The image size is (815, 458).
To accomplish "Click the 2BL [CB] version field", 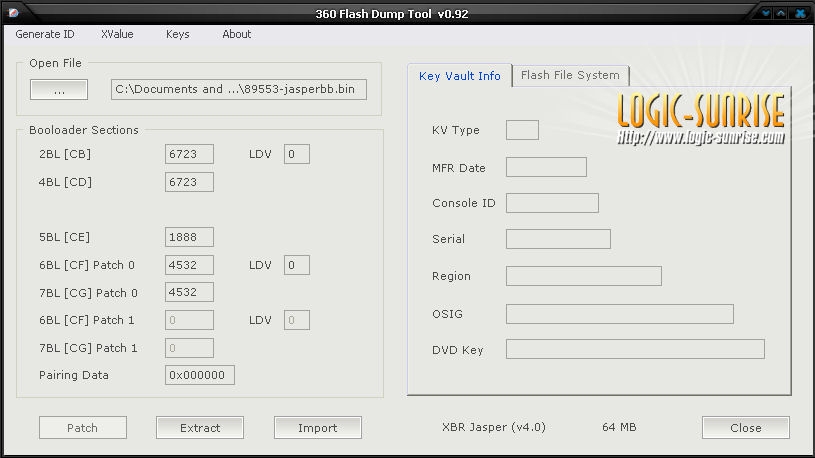I will (189, 154).
